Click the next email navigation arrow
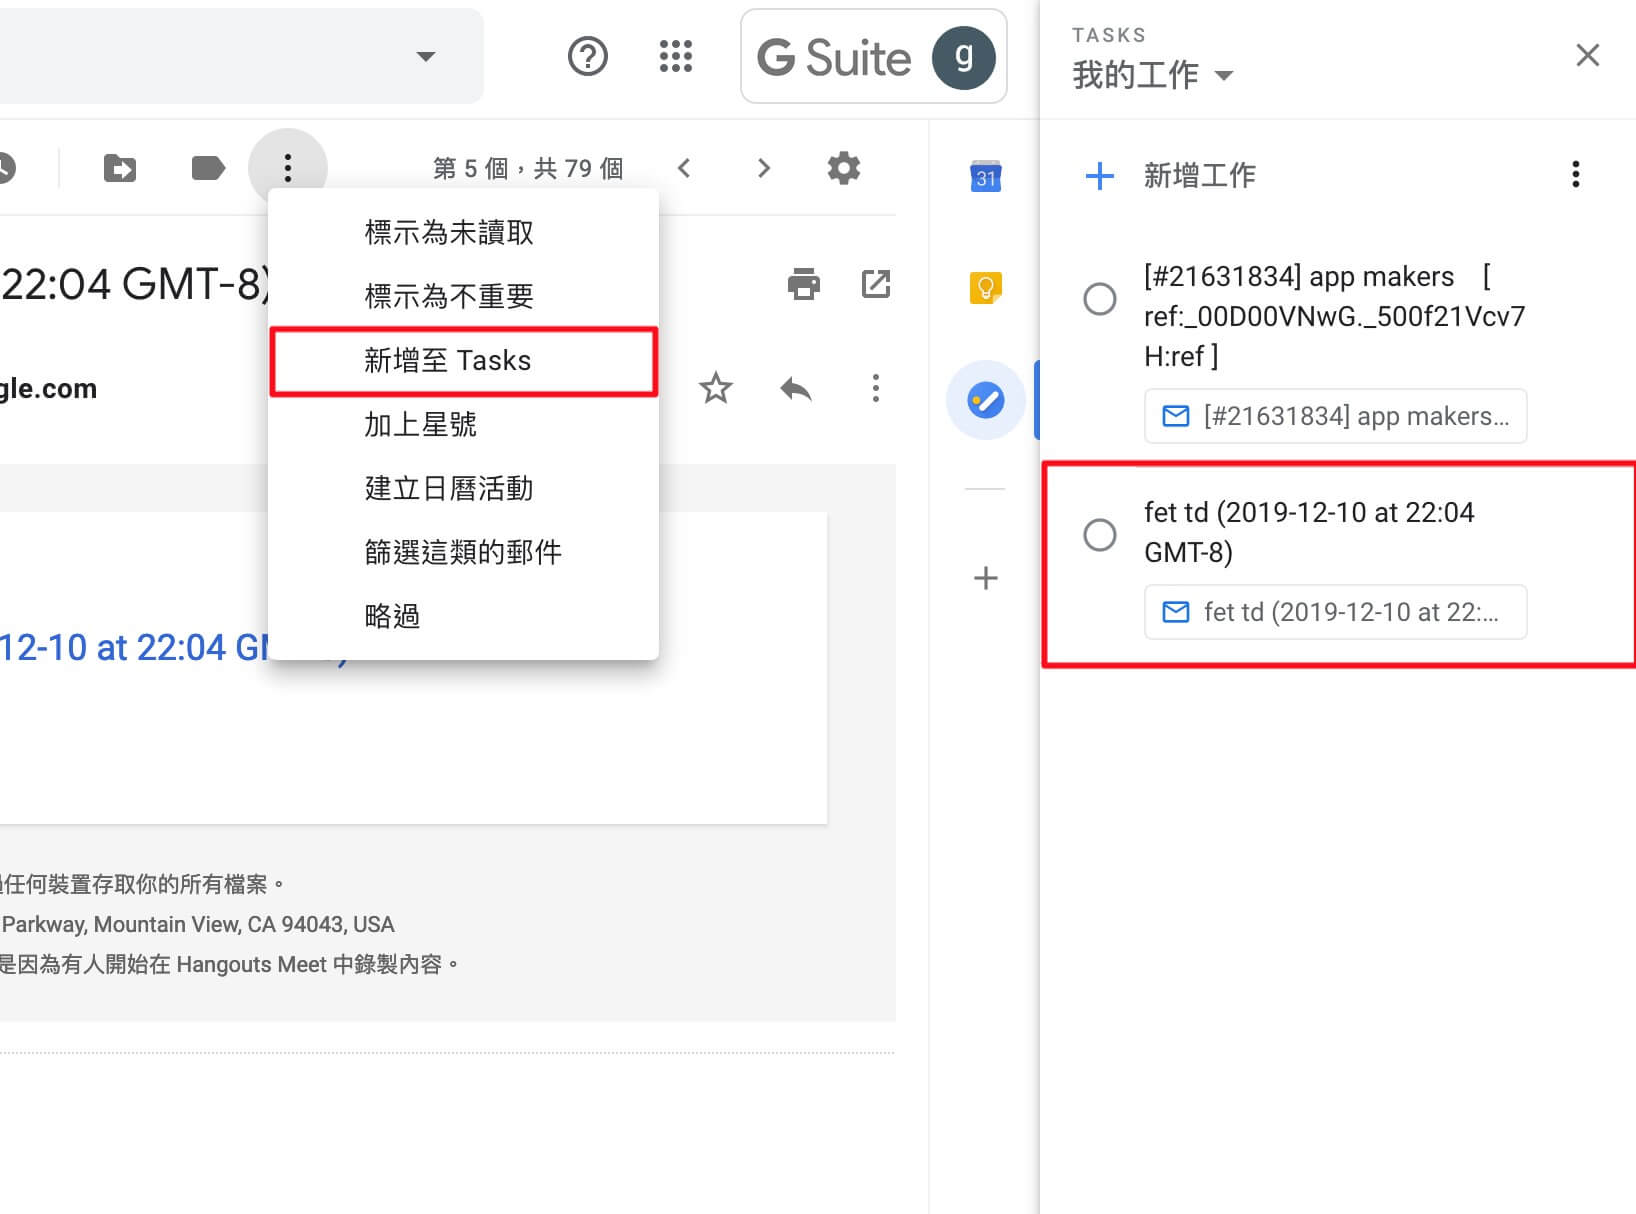The image size is (1636, 1214). pos(763,167)
